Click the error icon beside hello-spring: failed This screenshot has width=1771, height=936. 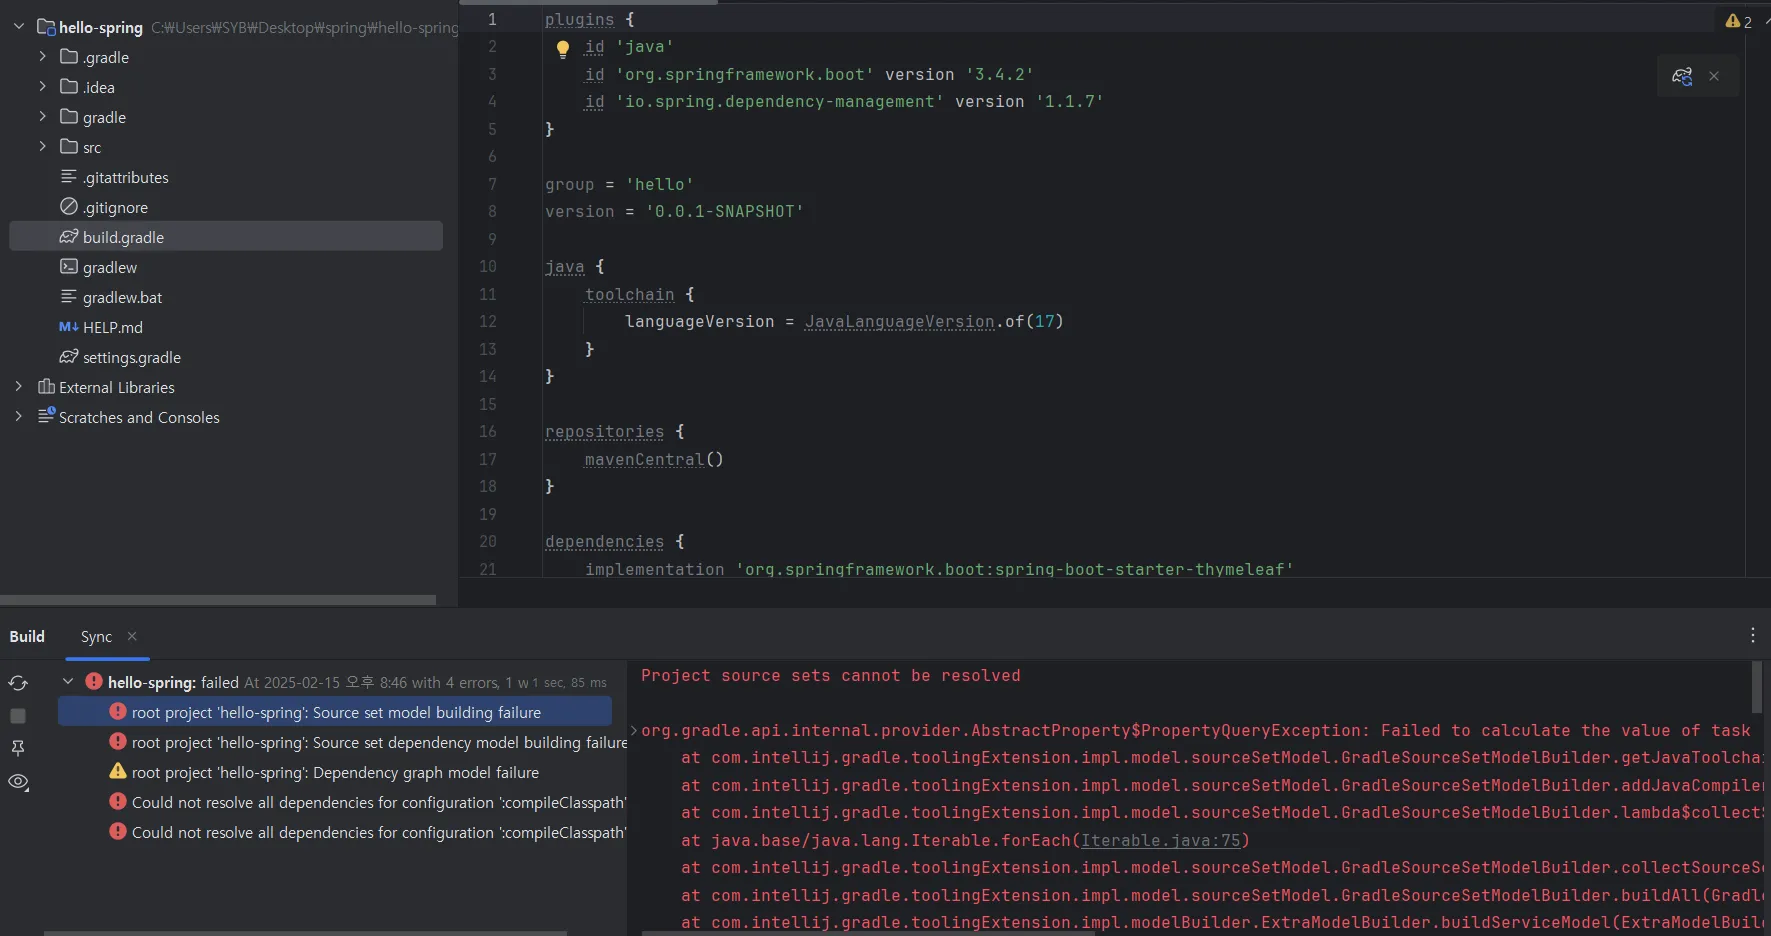tap(94, 681)
